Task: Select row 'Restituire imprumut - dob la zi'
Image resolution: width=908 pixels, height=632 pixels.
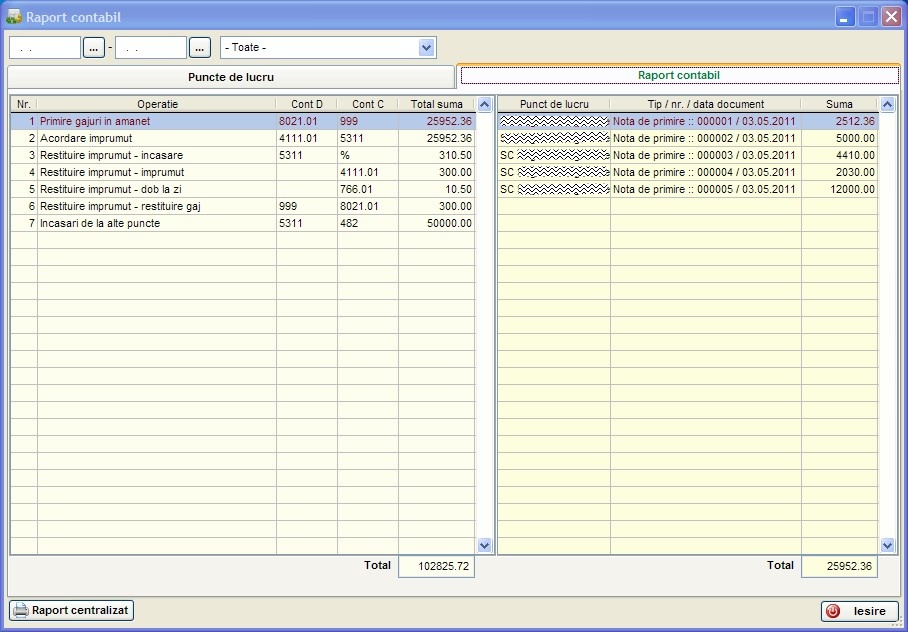Action: pos(243,189)
